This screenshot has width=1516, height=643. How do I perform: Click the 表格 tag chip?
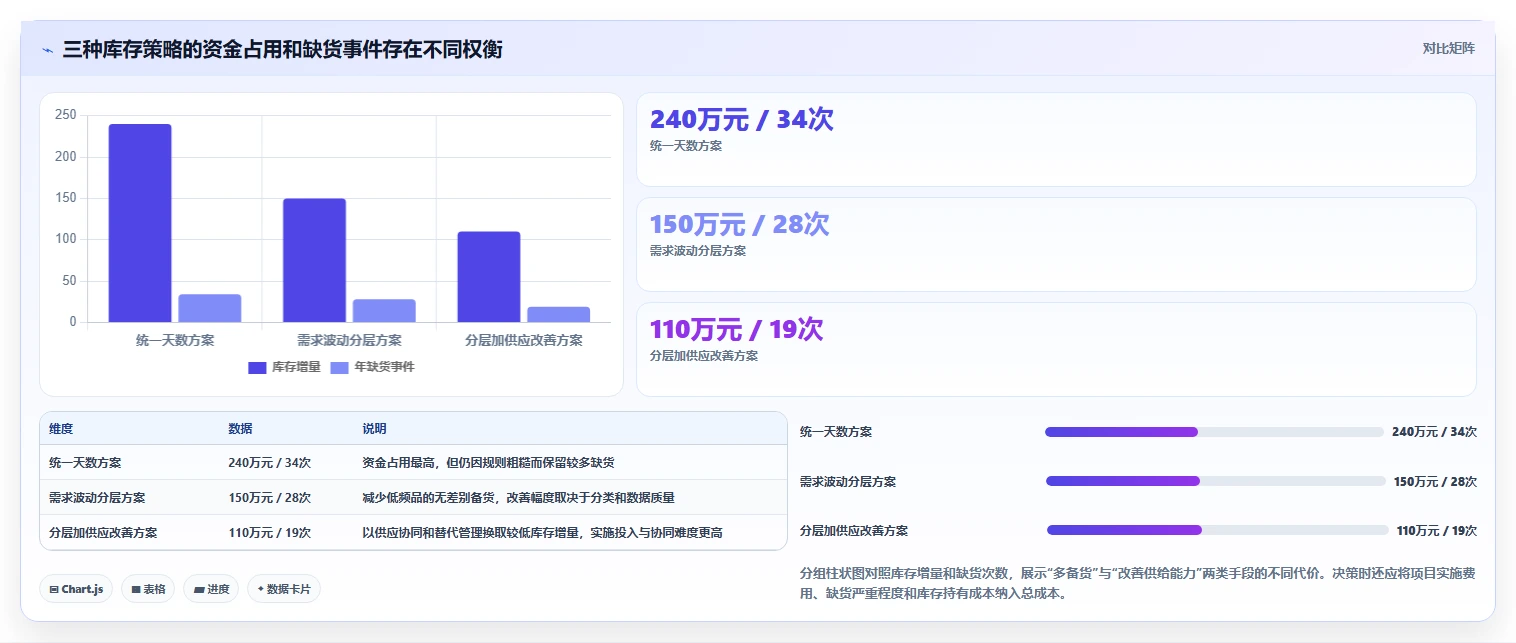coord(147,589)
